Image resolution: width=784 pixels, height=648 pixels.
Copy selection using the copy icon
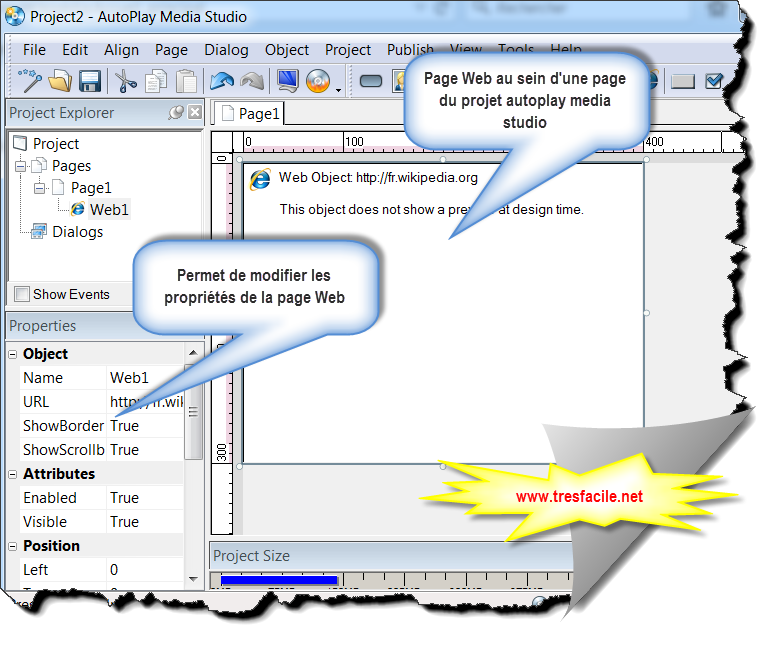pyautogui.click(x=156, y=80)
